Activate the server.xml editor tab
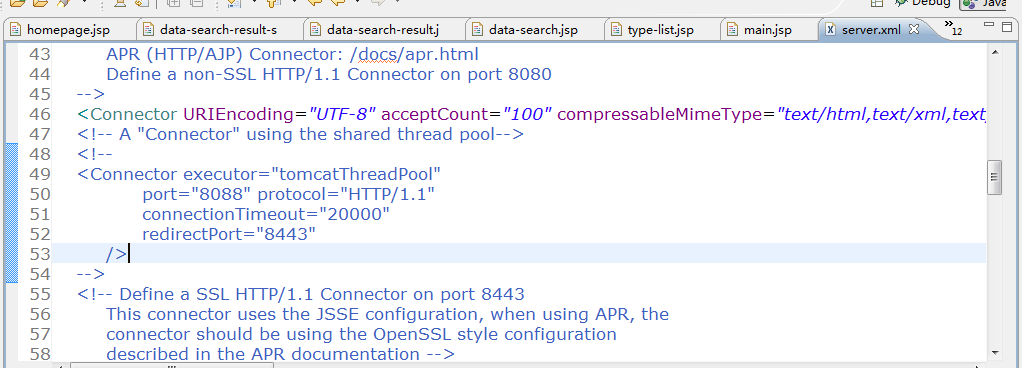The image size is (1022, 368). 871,30
